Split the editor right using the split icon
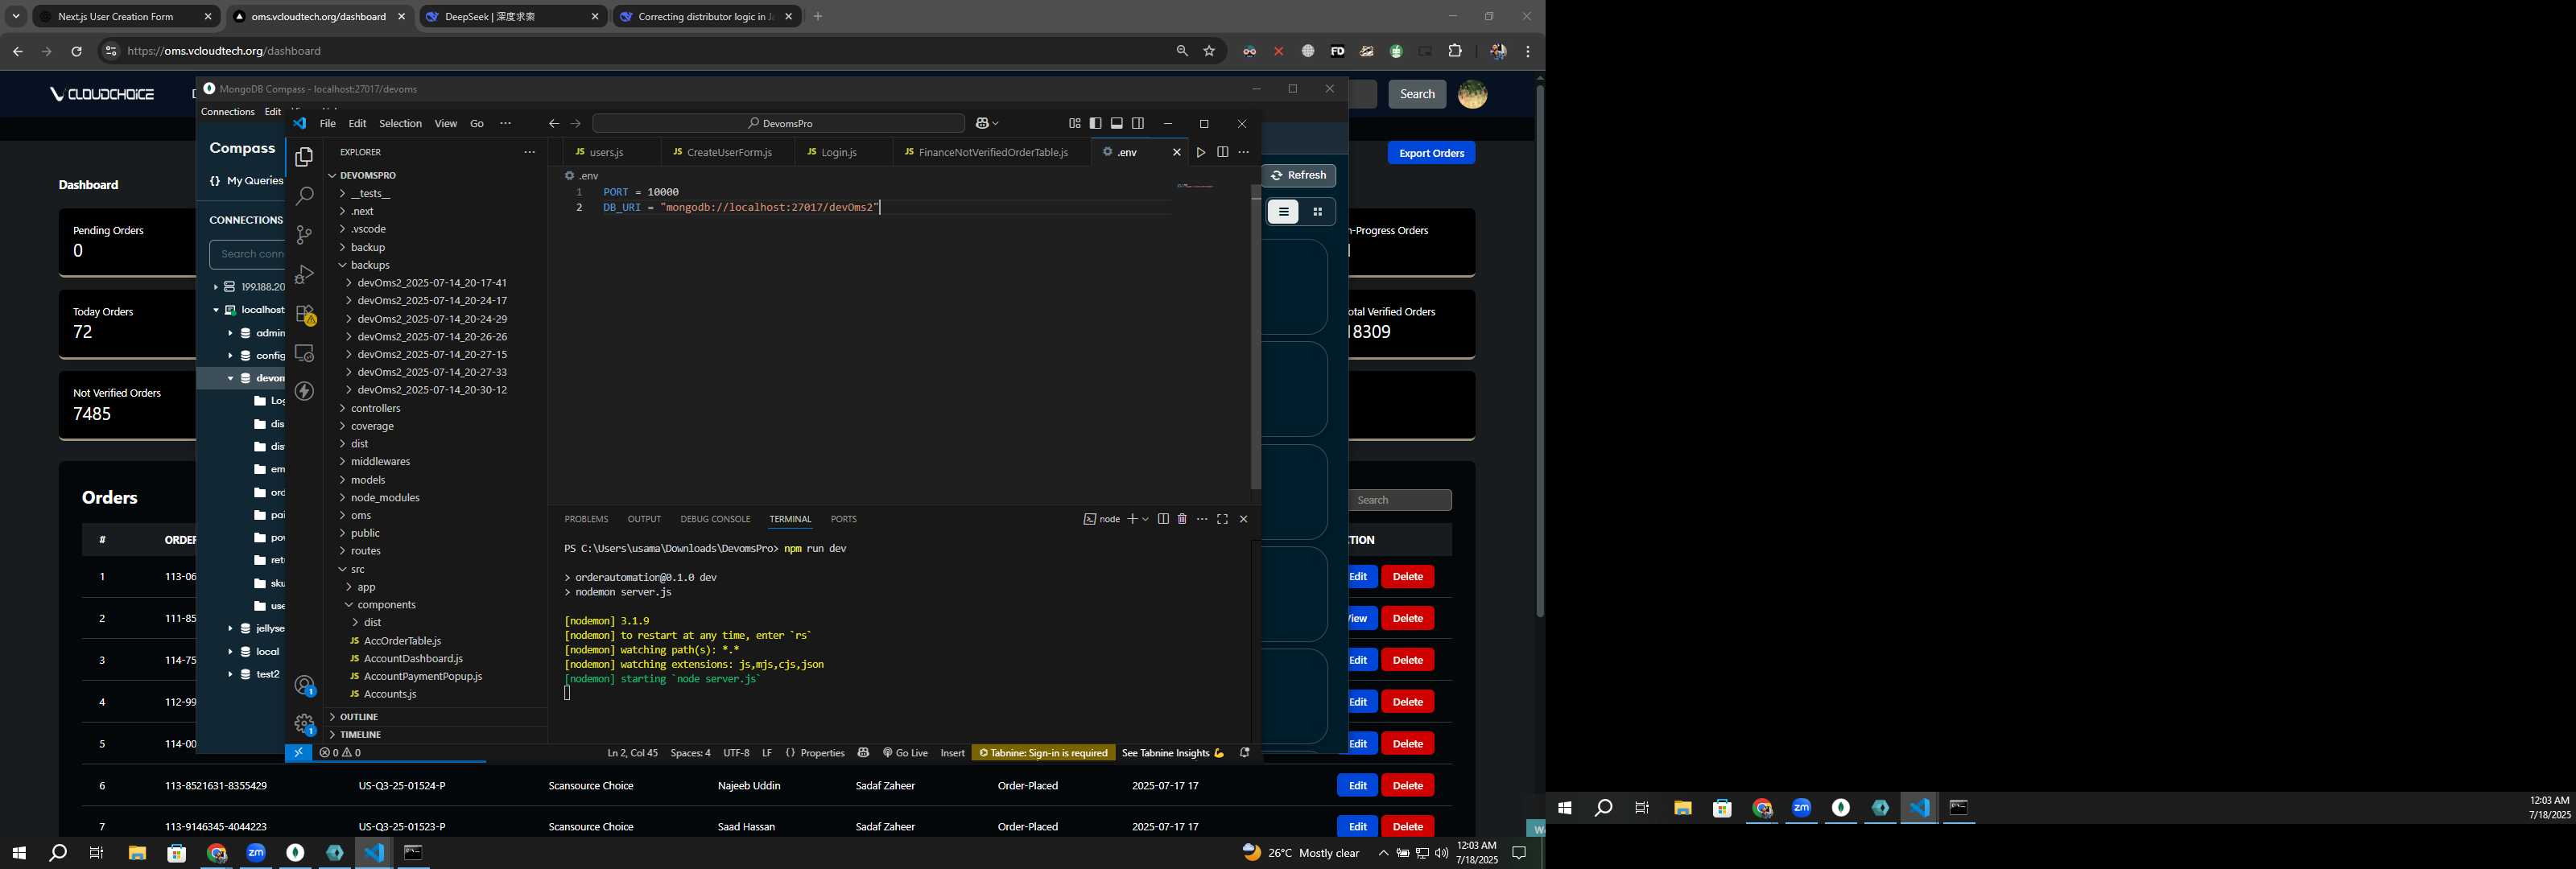 1222,152
